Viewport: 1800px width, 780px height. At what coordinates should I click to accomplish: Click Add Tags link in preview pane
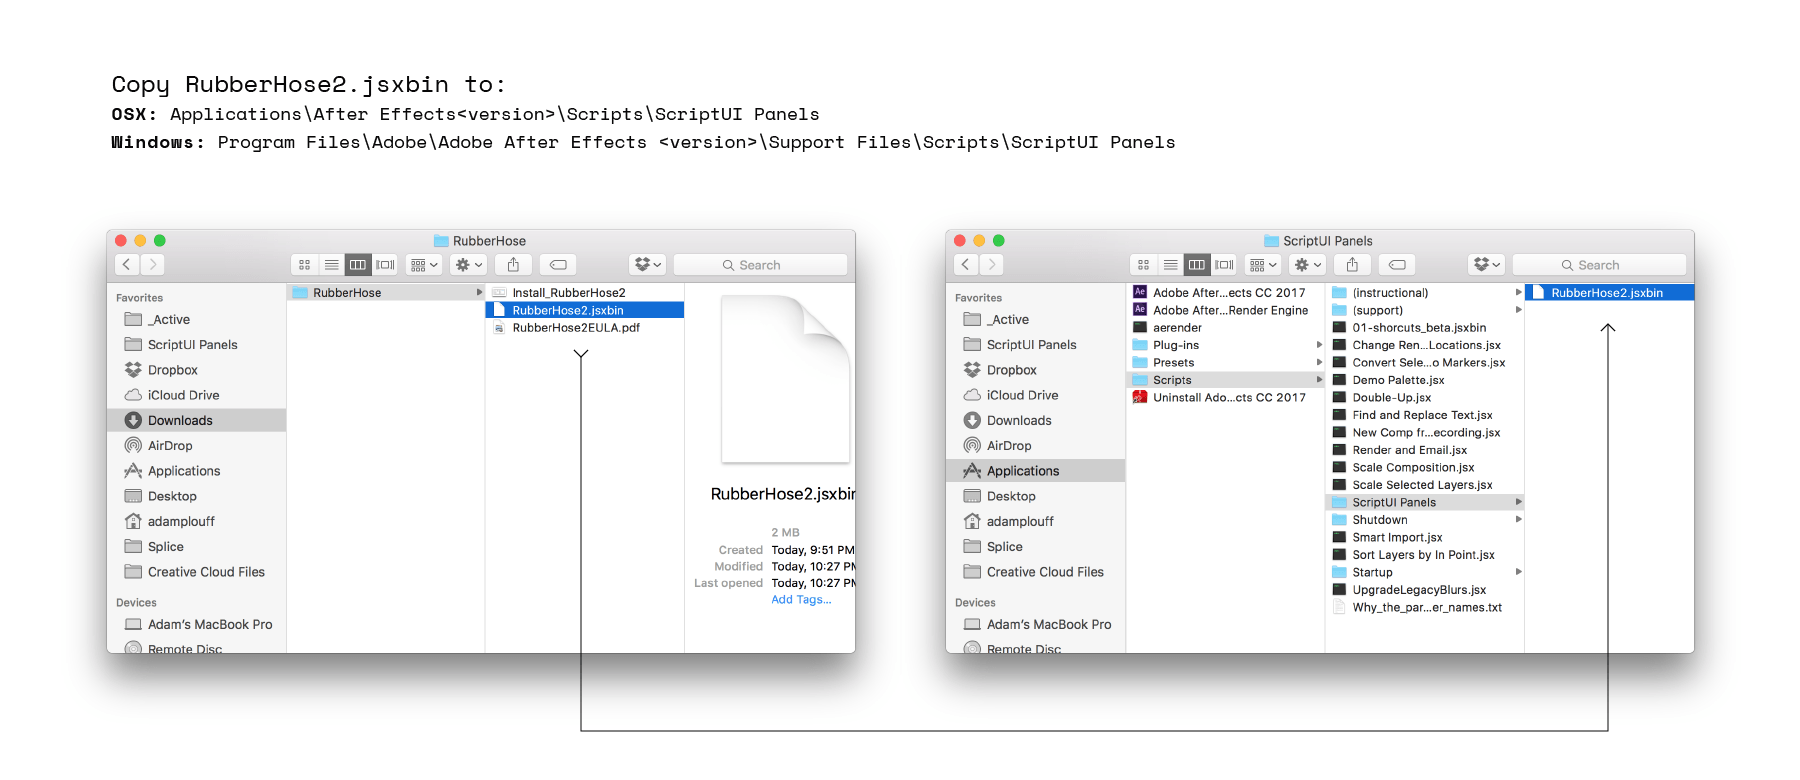801,600
